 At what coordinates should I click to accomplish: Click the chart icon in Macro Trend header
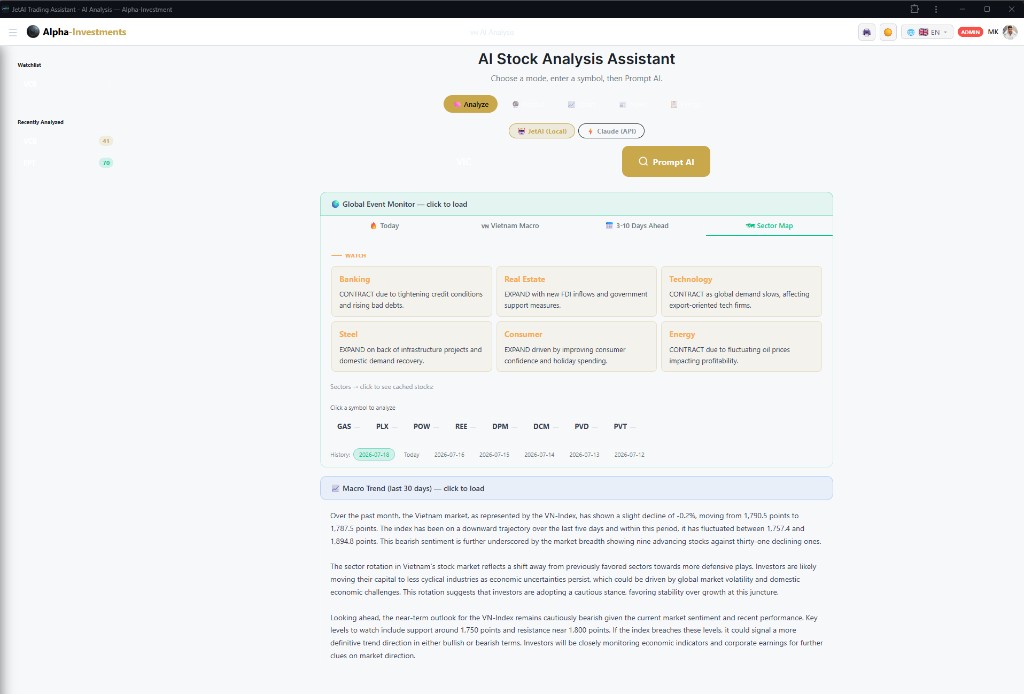pos(335,488)
